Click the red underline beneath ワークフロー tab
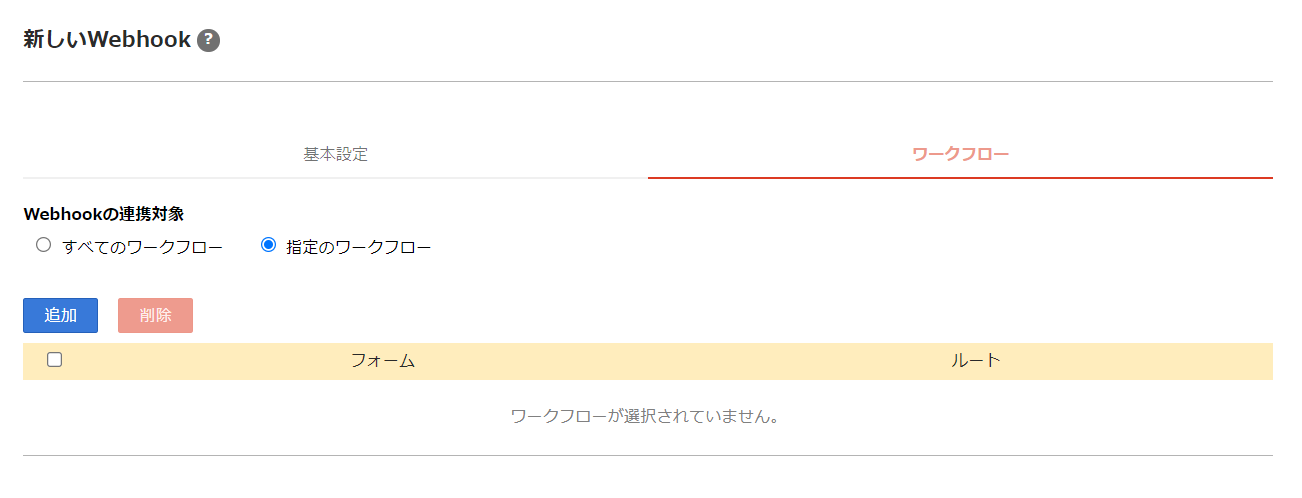The image size is (1302, 498). (x=960, y=178)
